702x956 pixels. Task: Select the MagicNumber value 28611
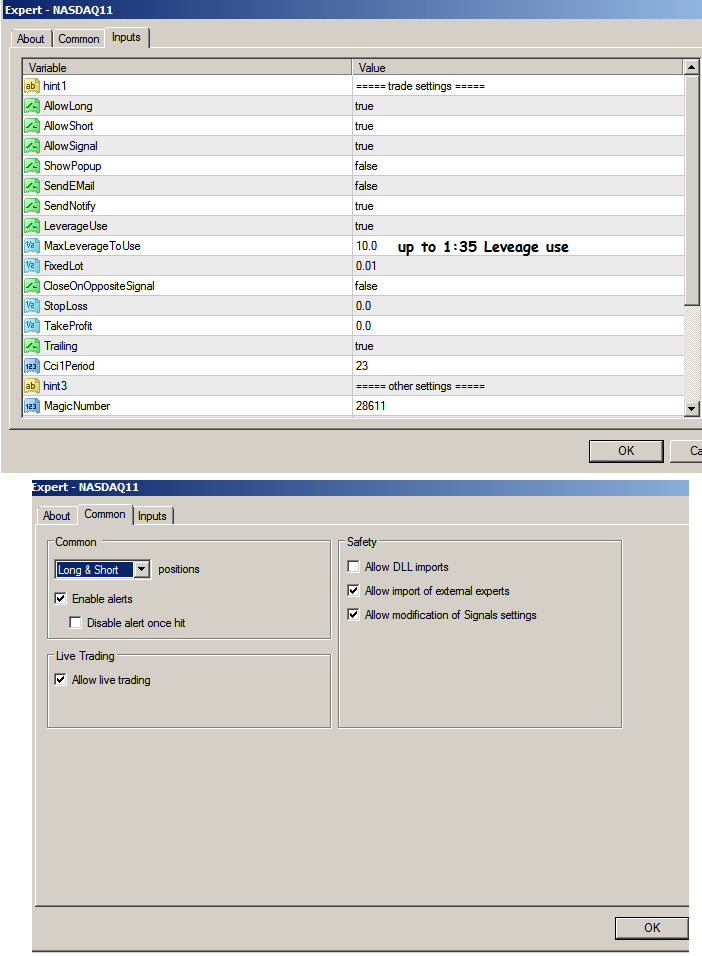click(x=371, y=405)
